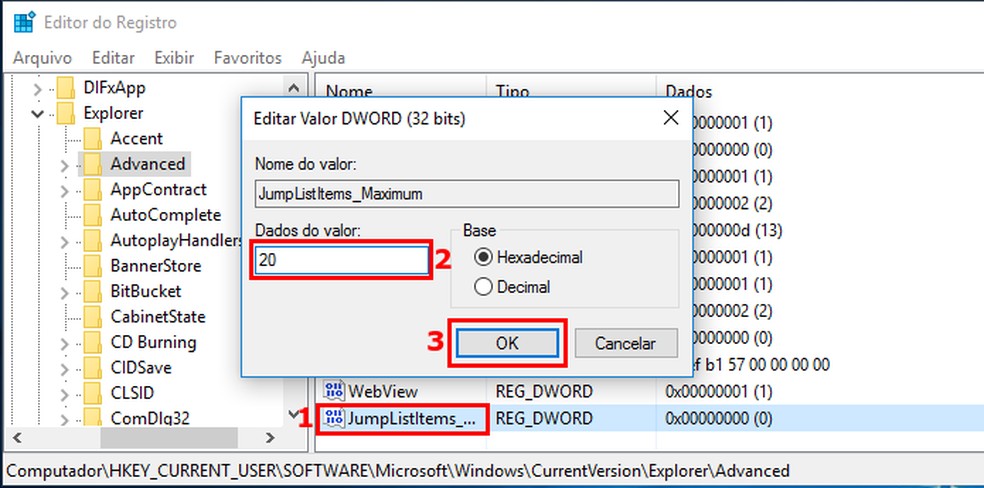Click the tree pane scroll up arrow

[294, 88]
